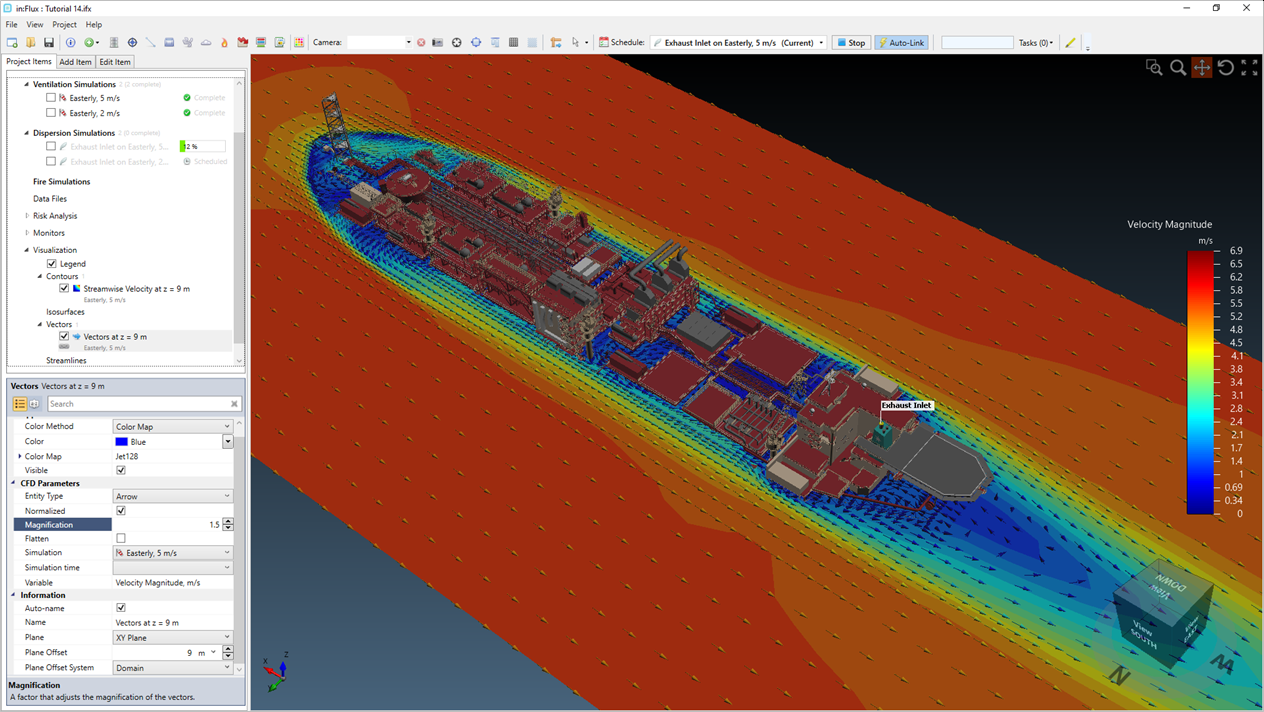Click the diagonal line toolbar icon

coord(150,43)
